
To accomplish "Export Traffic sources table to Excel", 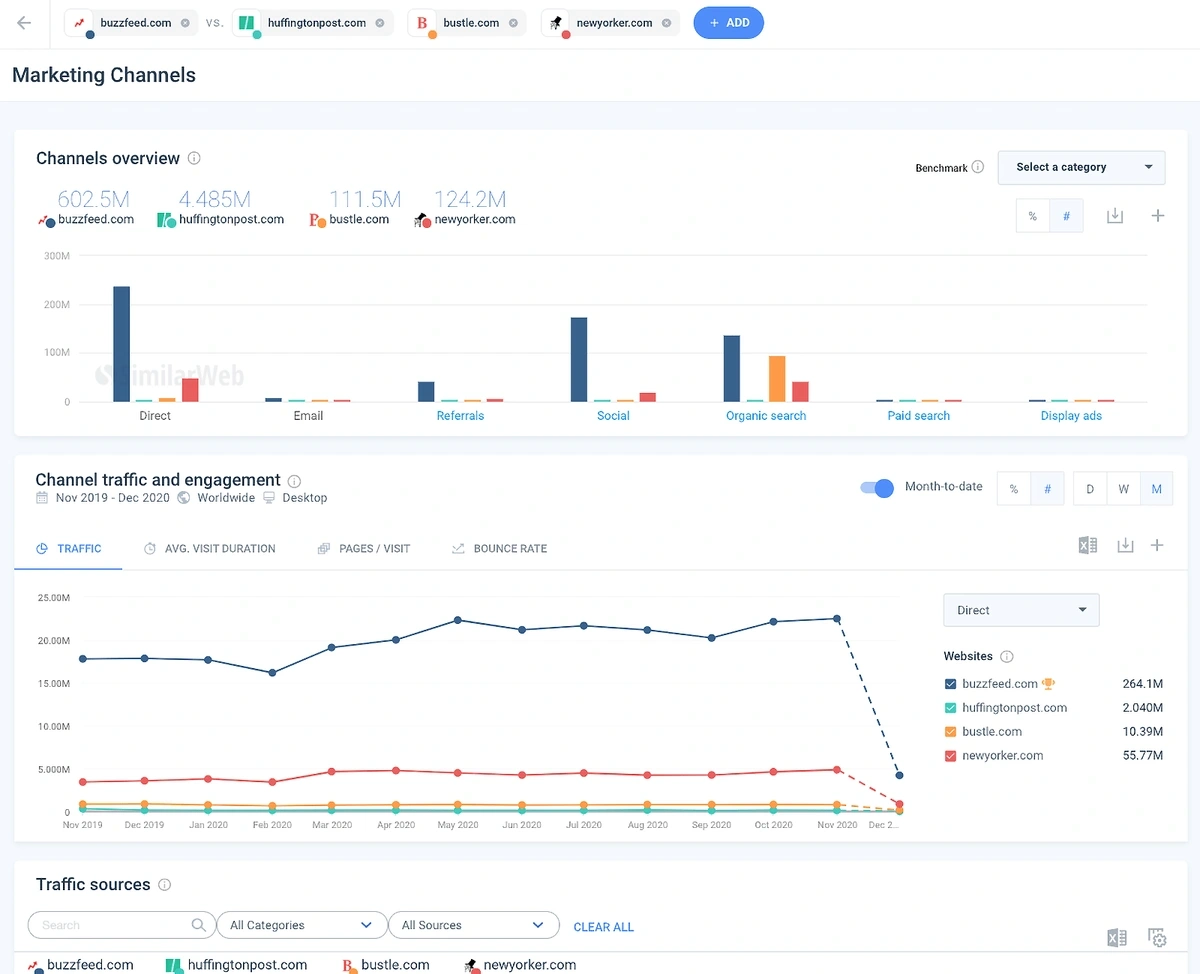I will tap(1117, 938).
